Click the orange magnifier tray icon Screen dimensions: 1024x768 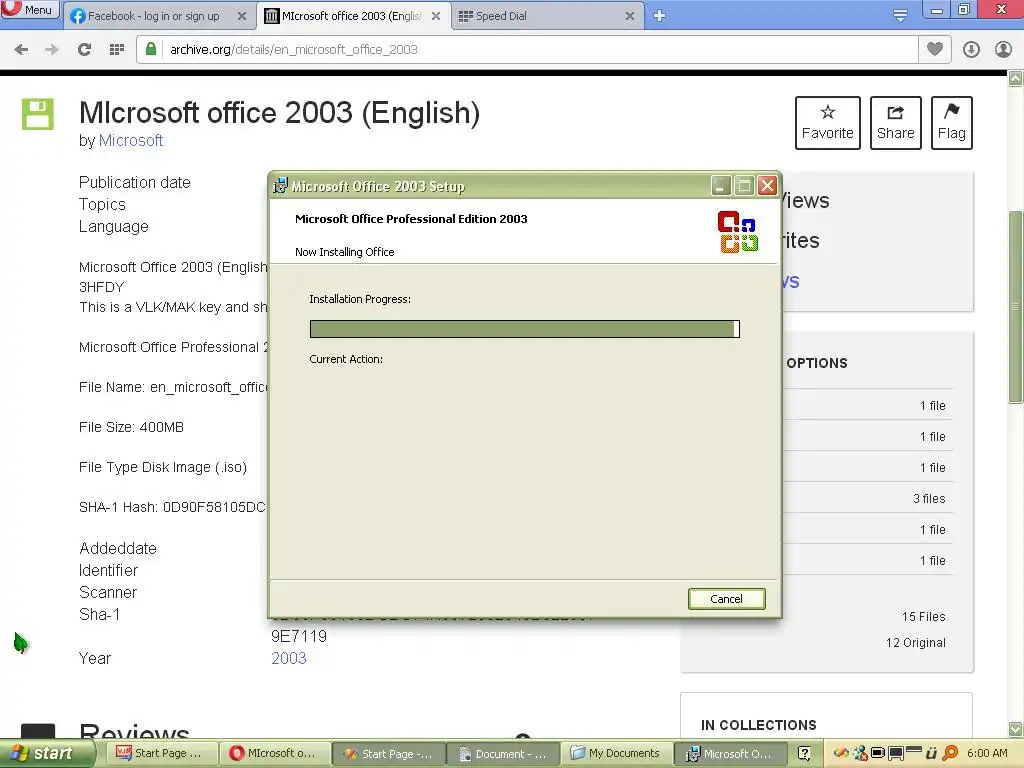click(x=951, y=753)
